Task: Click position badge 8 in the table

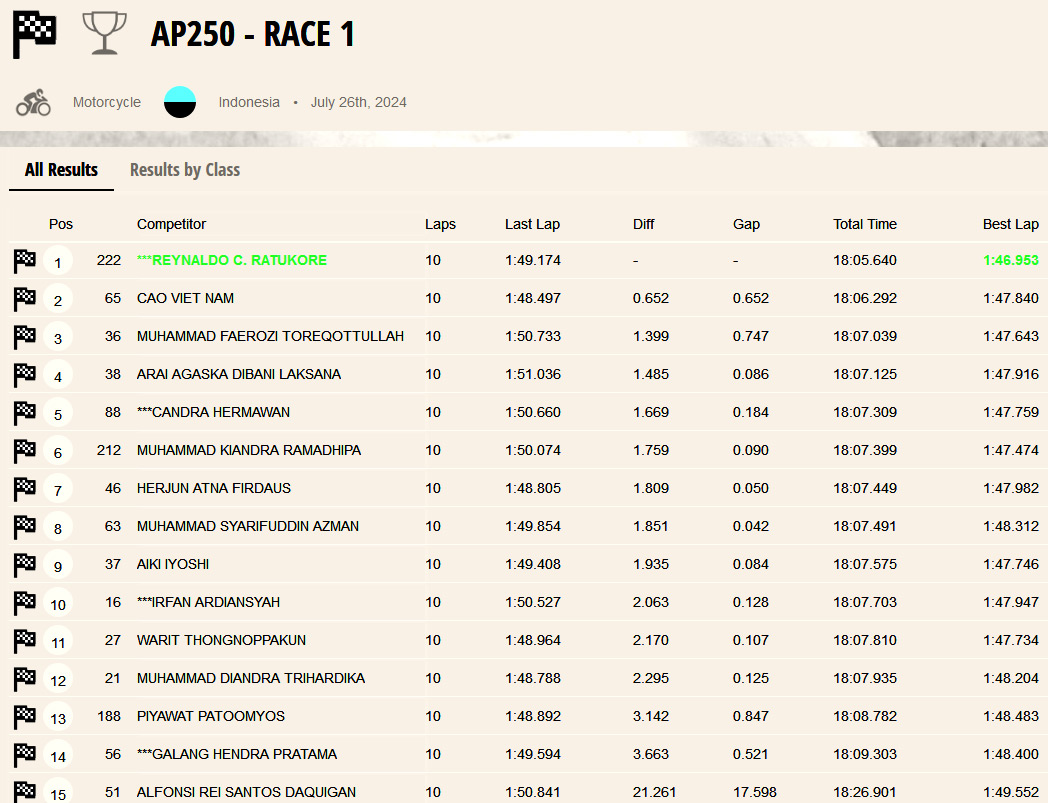Action: point(58,529)
